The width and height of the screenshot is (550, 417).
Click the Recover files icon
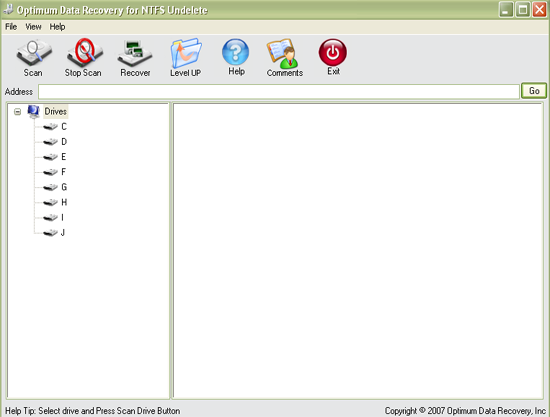[135, 54]
